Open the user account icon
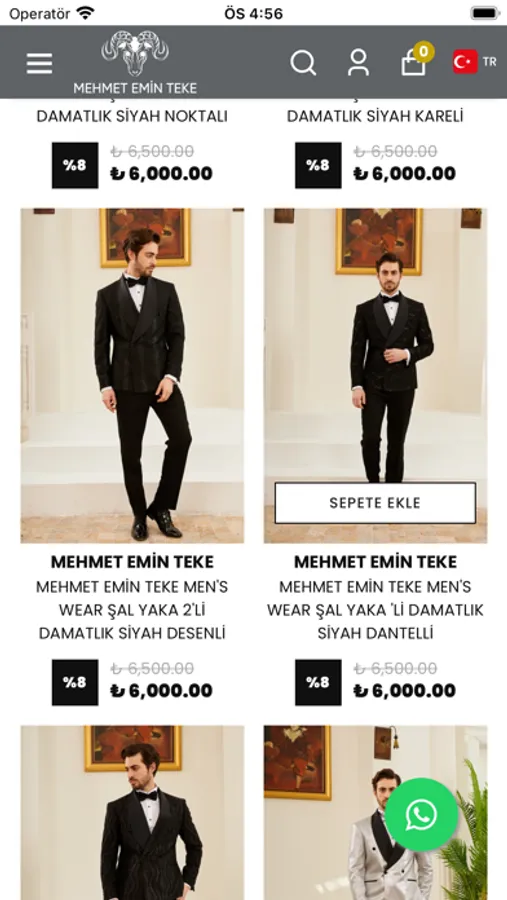The image size is (507, 900). [358, 62]
